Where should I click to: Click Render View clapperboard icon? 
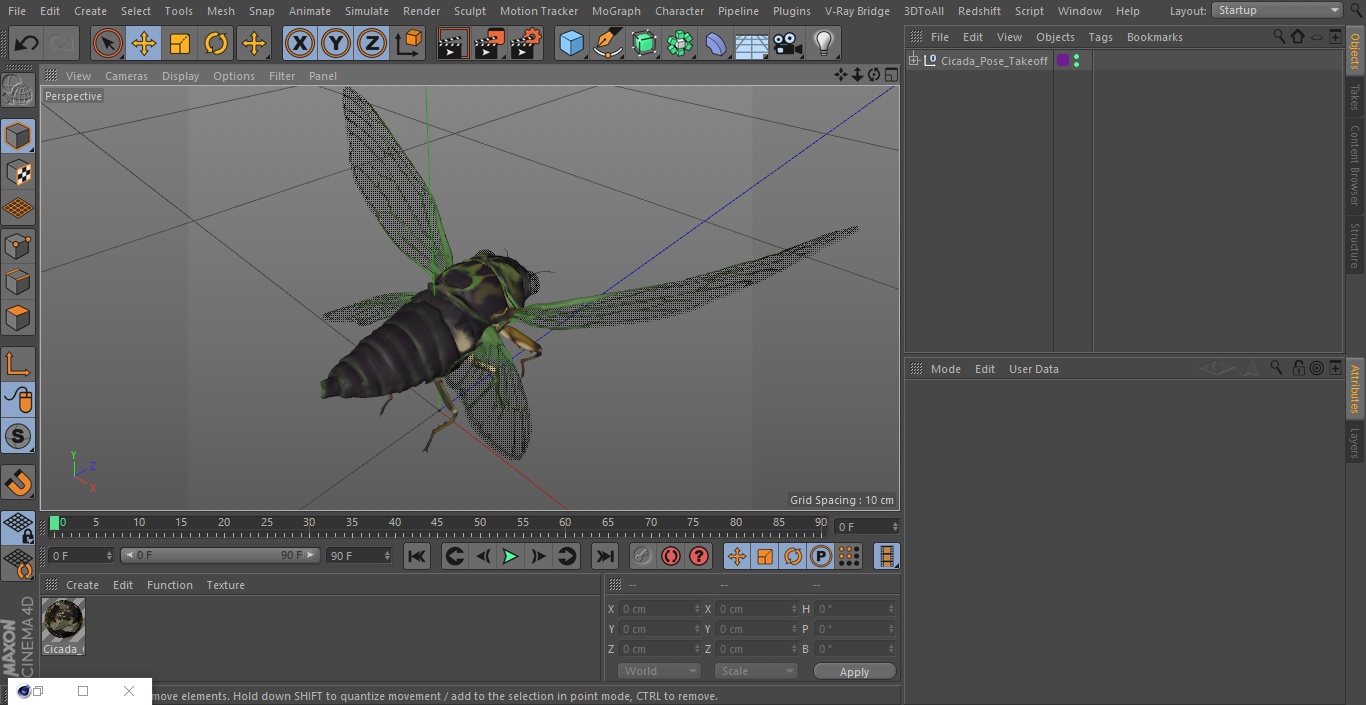tap(453, 43)
